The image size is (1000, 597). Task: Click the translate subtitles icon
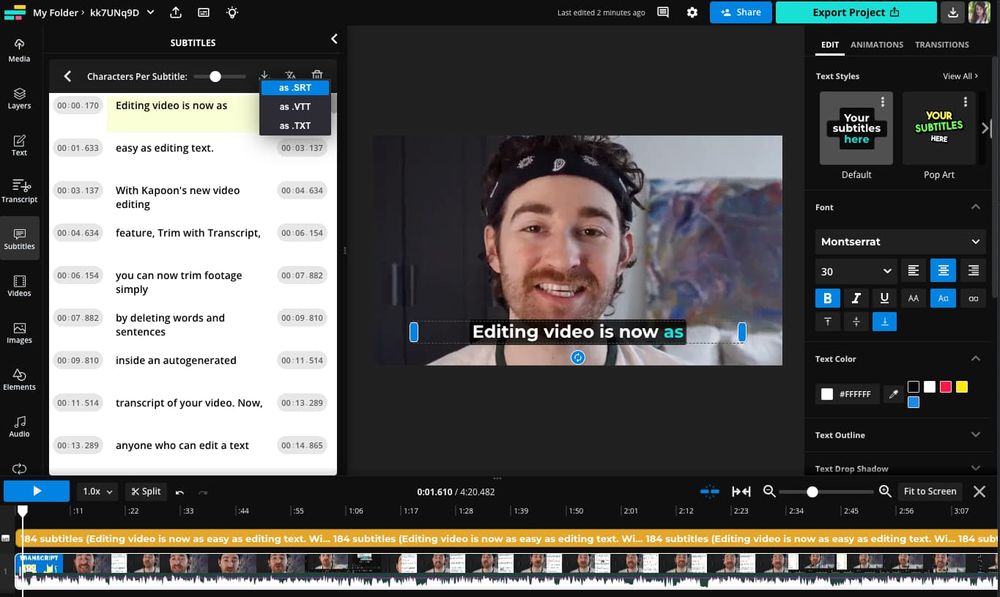click(290, 74)
